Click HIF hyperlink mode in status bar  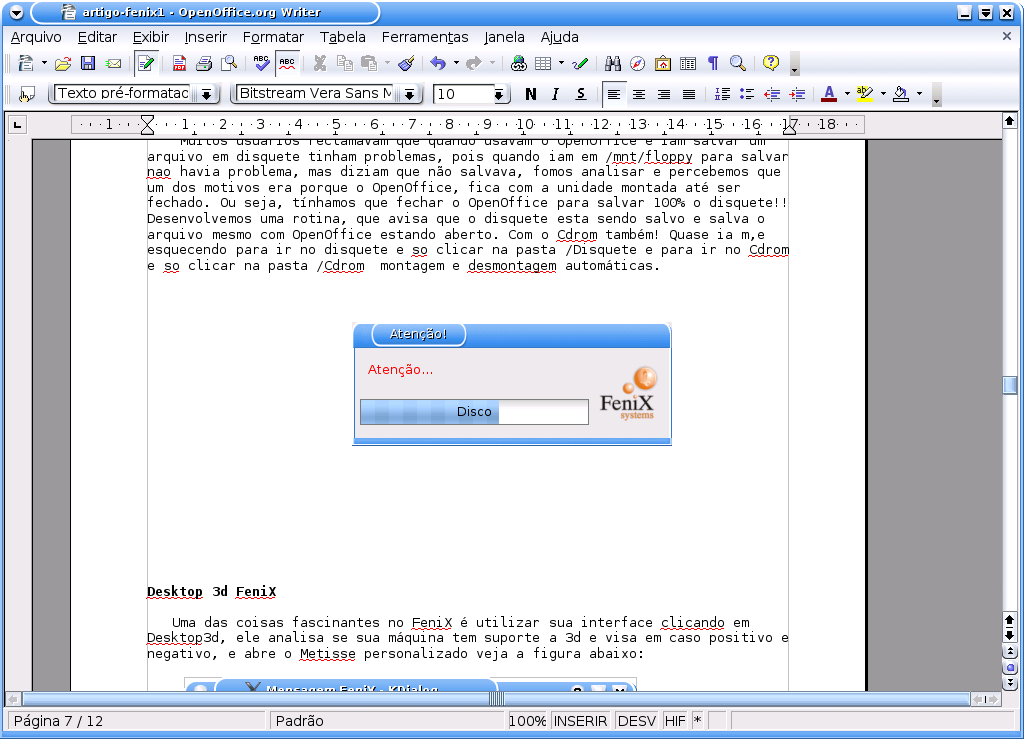pyautogui.click(x=675, y=721)
